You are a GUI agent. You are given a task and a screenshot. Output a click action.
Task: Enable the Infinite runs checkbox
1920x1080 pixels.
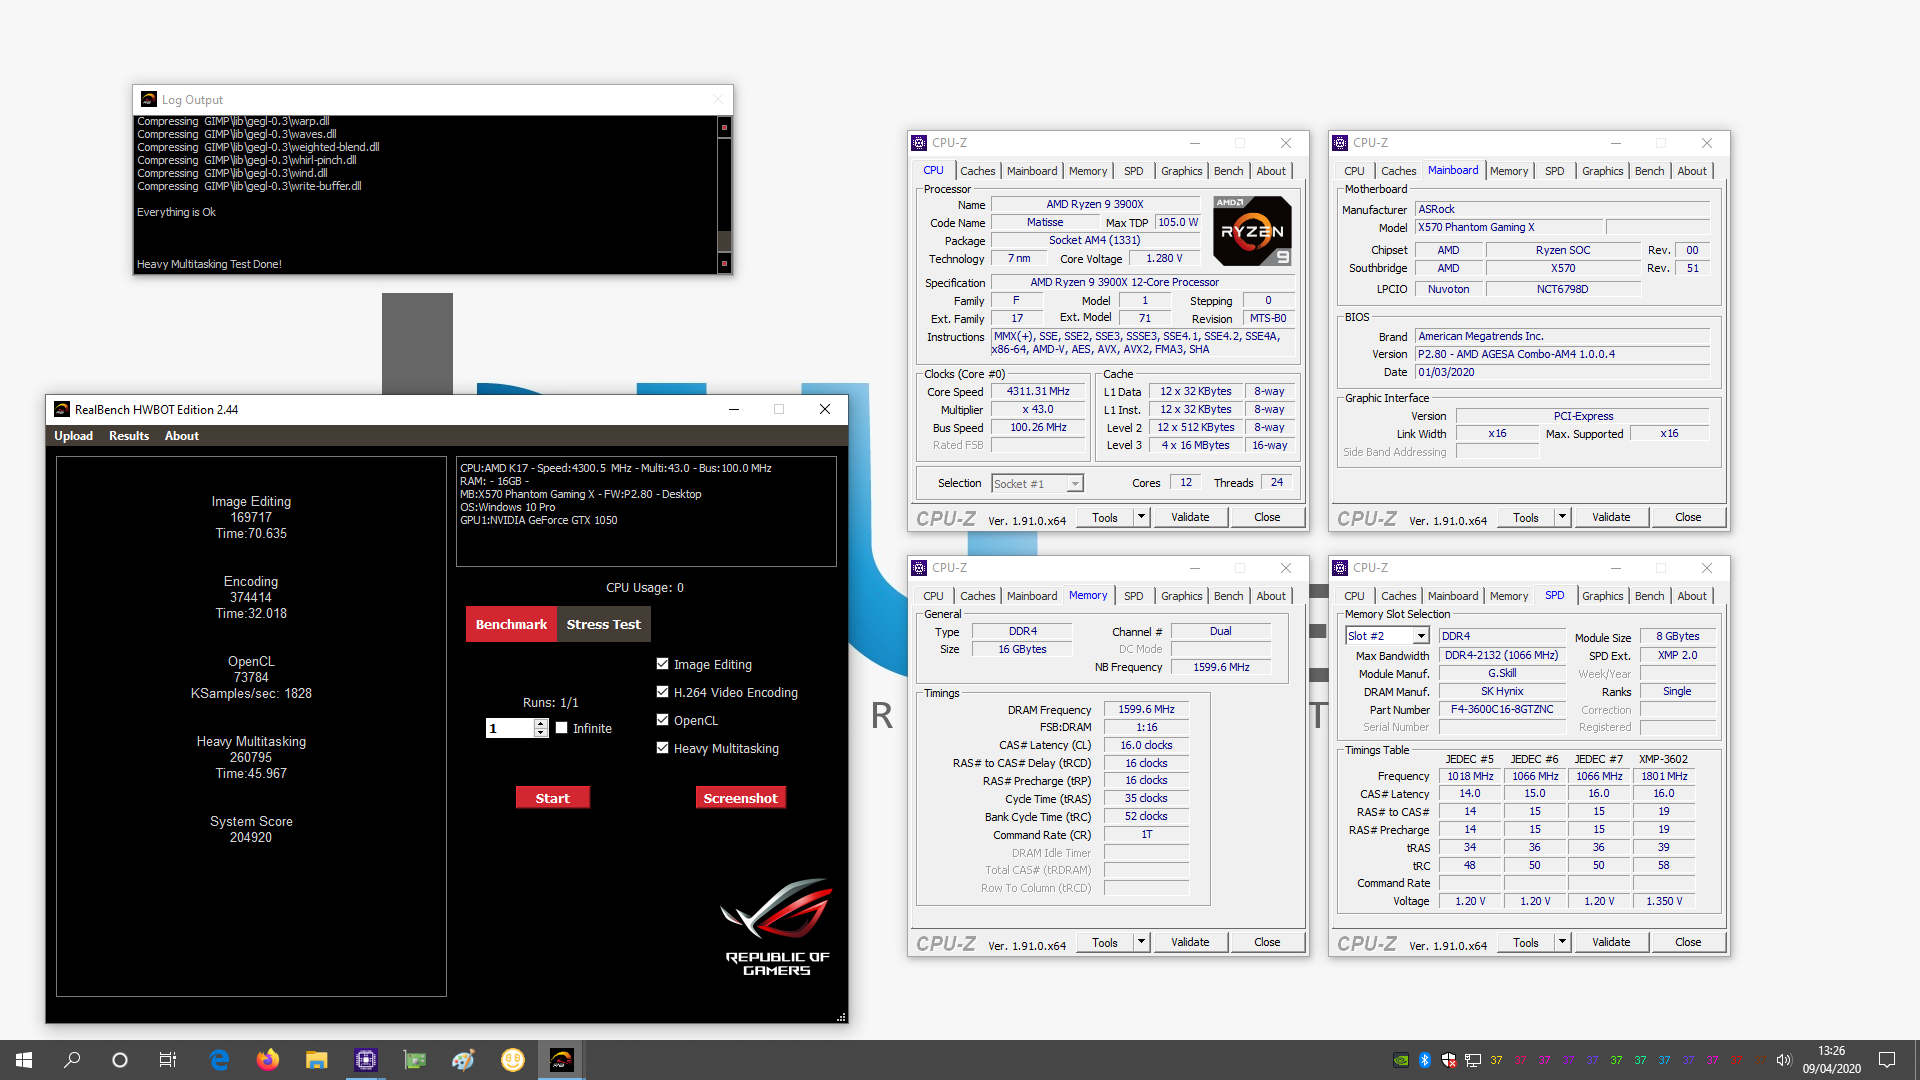(562, 727)
